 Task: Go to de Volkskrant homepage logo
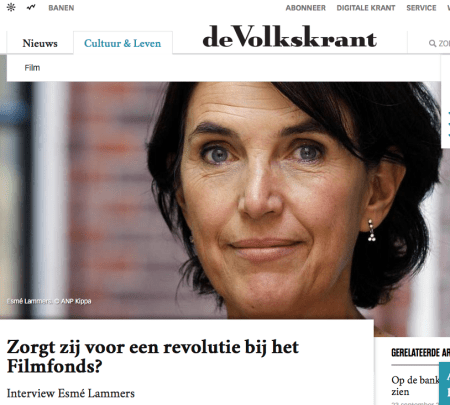(290, 37)
